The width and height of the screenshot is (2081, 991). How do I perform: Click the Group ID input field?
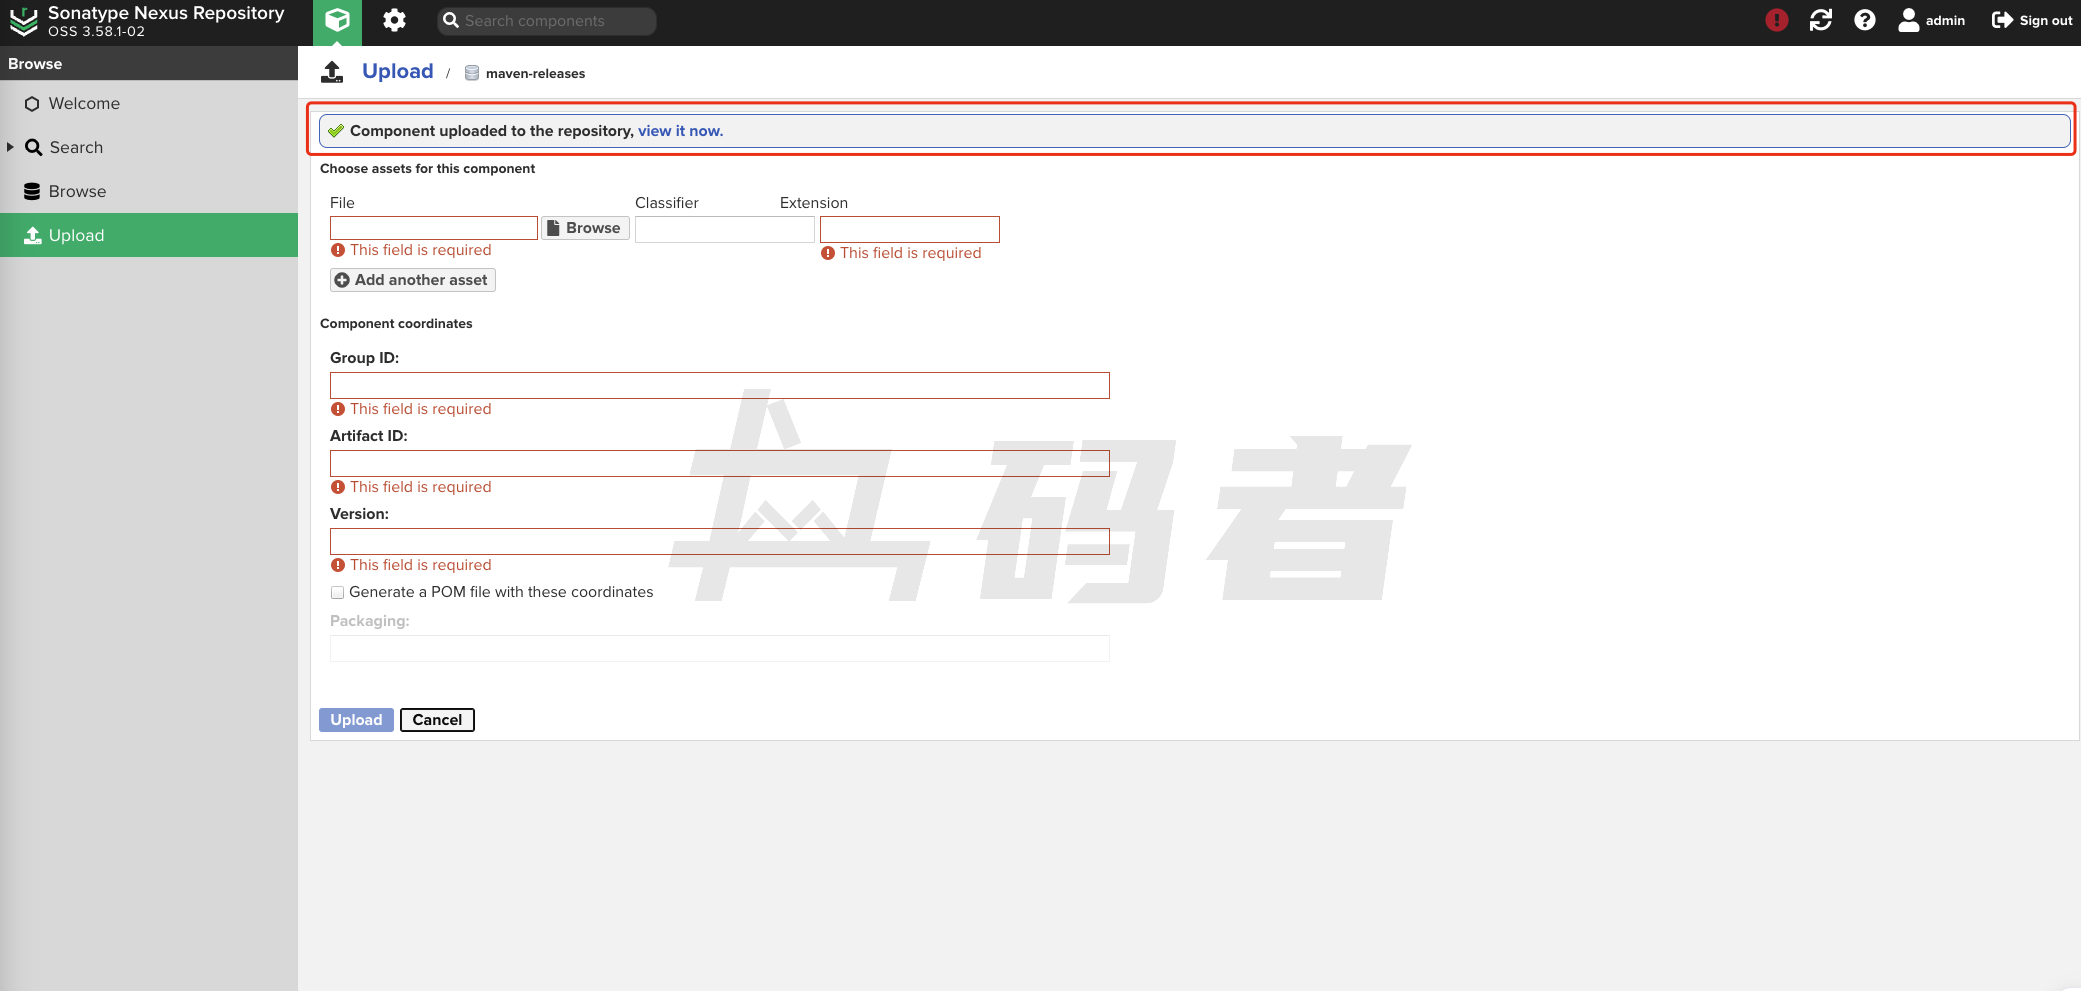(x=719, y=386)
